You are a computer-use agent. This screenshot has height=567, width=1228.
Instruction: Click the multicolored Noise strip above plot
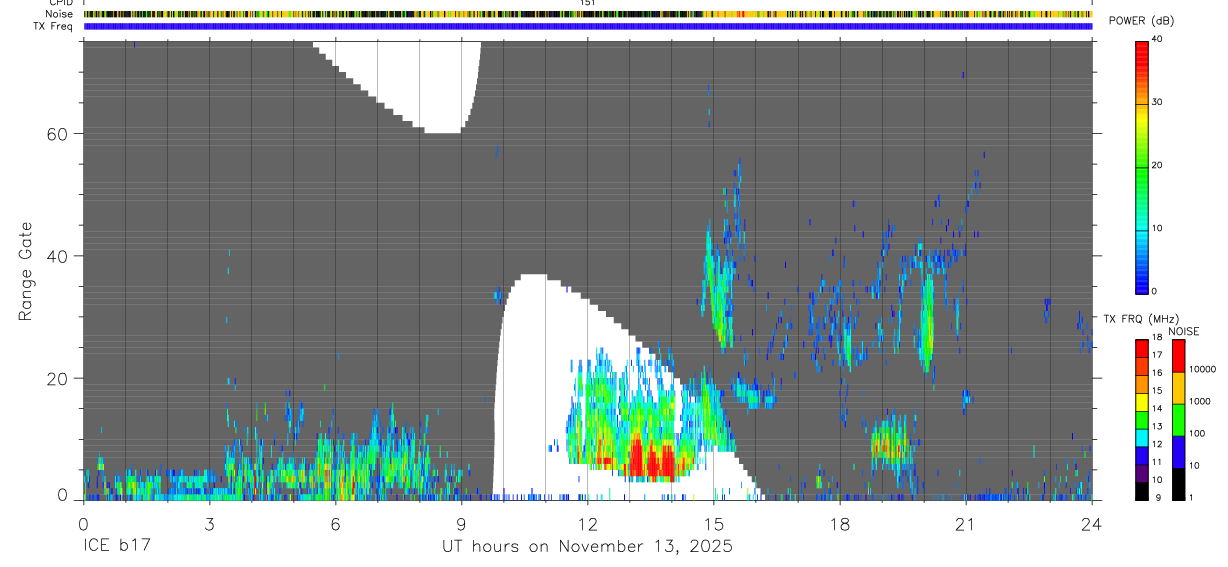click(x=587, y=14)
